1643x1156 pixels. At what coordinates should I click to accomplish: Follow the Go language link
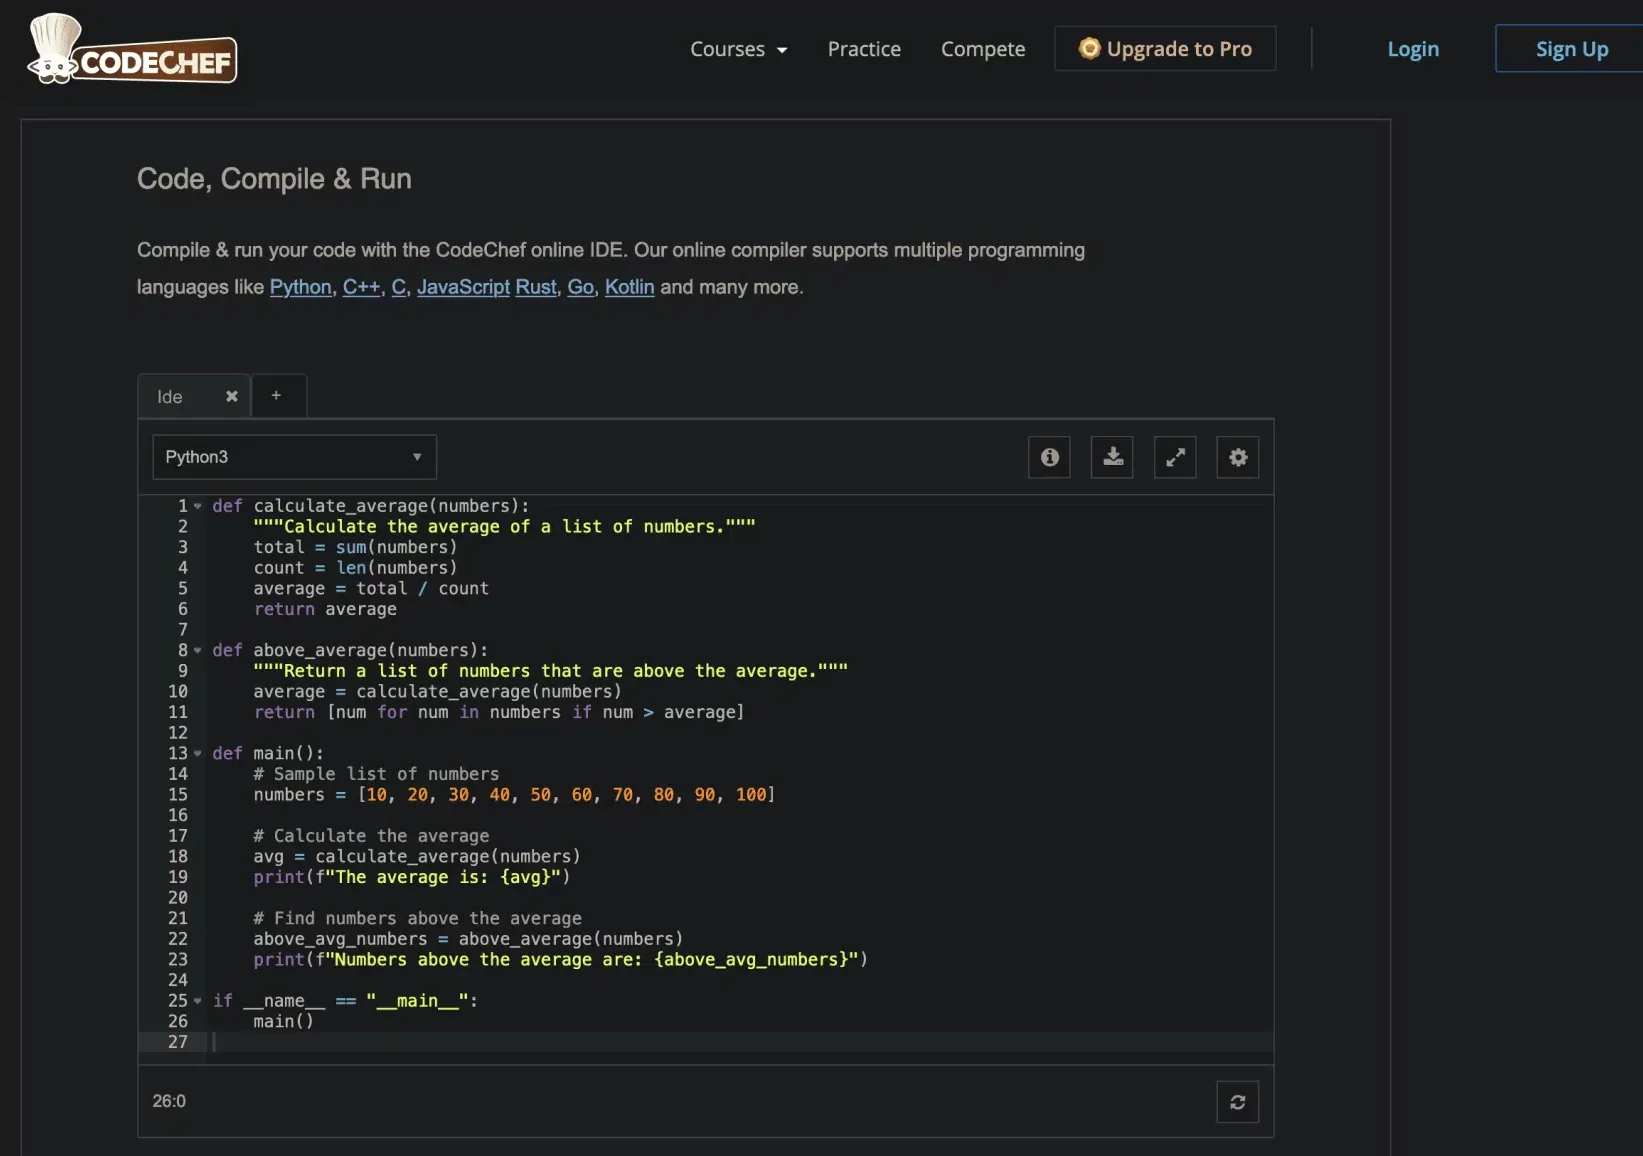[x=580, y=287]
